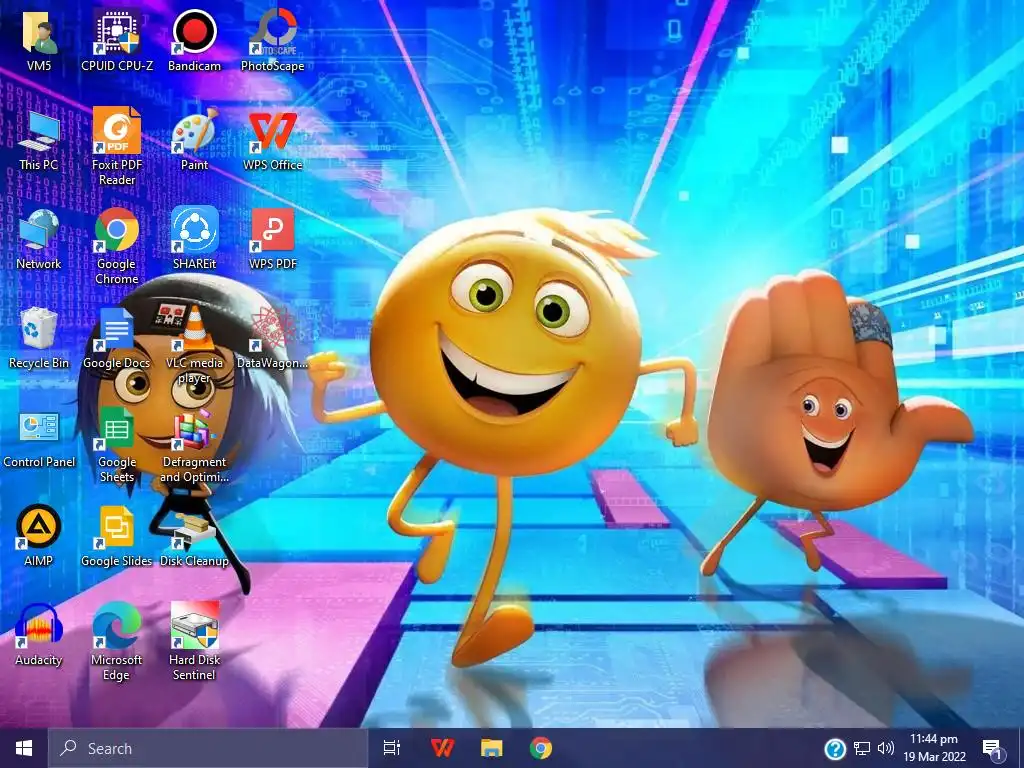Screen dimensions: 1024x768
Task: Open the volume speaker tray icon
Action: click(x=886, y=749)
